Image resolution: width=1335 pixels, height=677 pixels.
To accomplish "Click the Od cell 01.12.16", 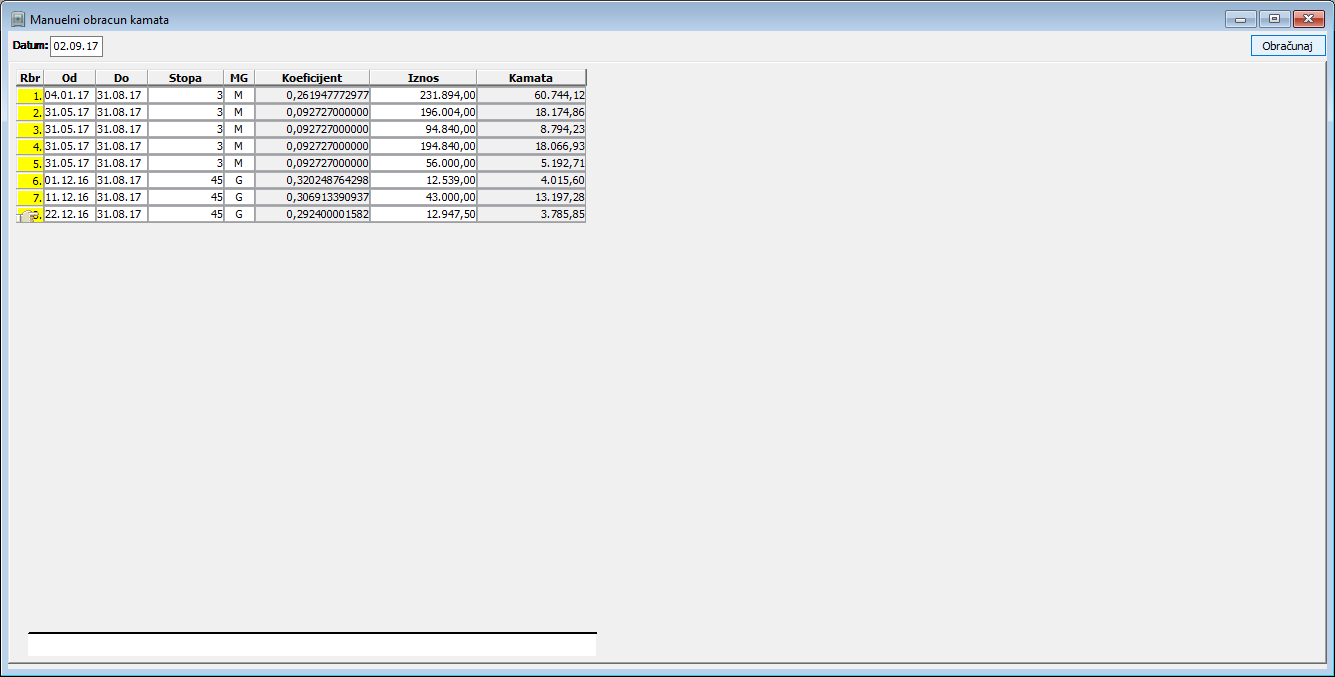I will tap(70, 180).
